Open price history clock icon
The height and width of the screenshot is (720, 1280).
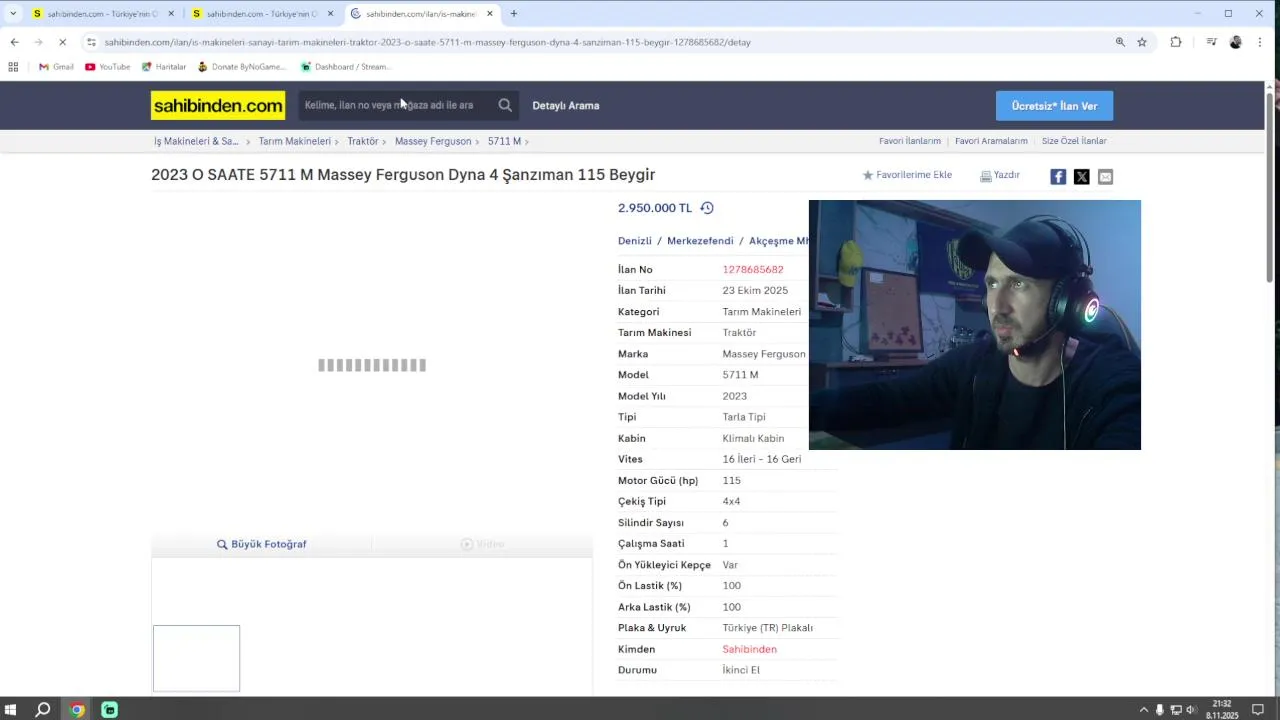(x=707, y=208)
